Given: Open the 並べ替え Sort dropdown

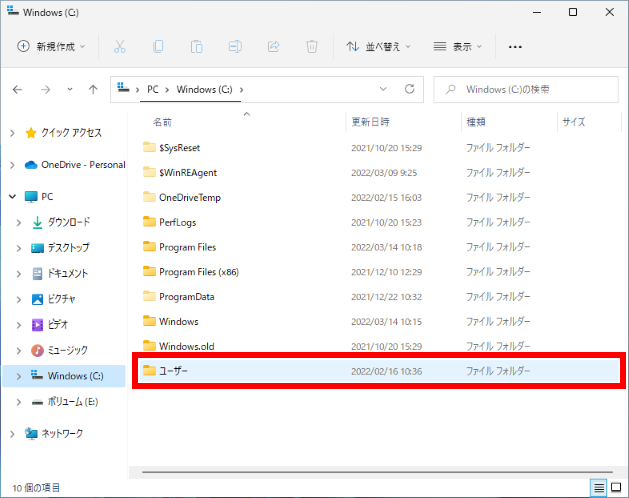Looking at the screenshot, I should point(378,47).
